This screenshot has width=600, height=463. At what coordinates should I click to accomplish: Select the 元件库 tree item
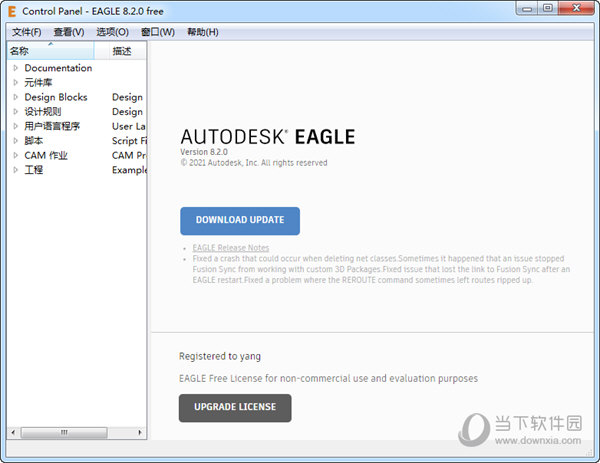38,83
